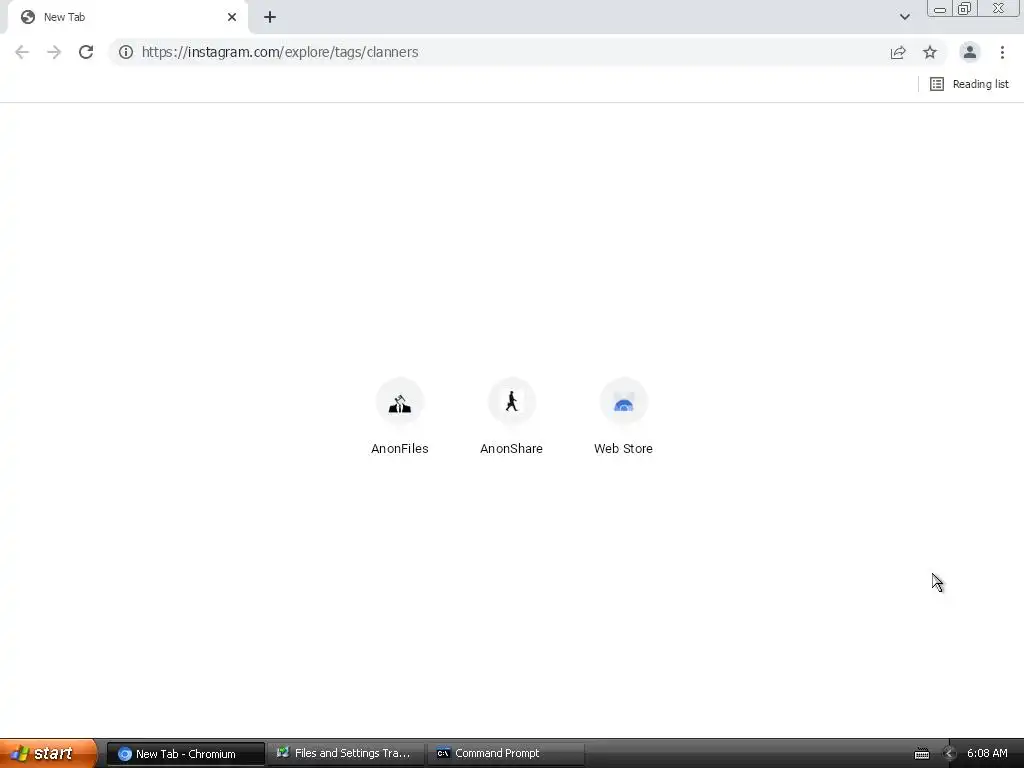Click the address bar URL text

(x=280, y=52)
